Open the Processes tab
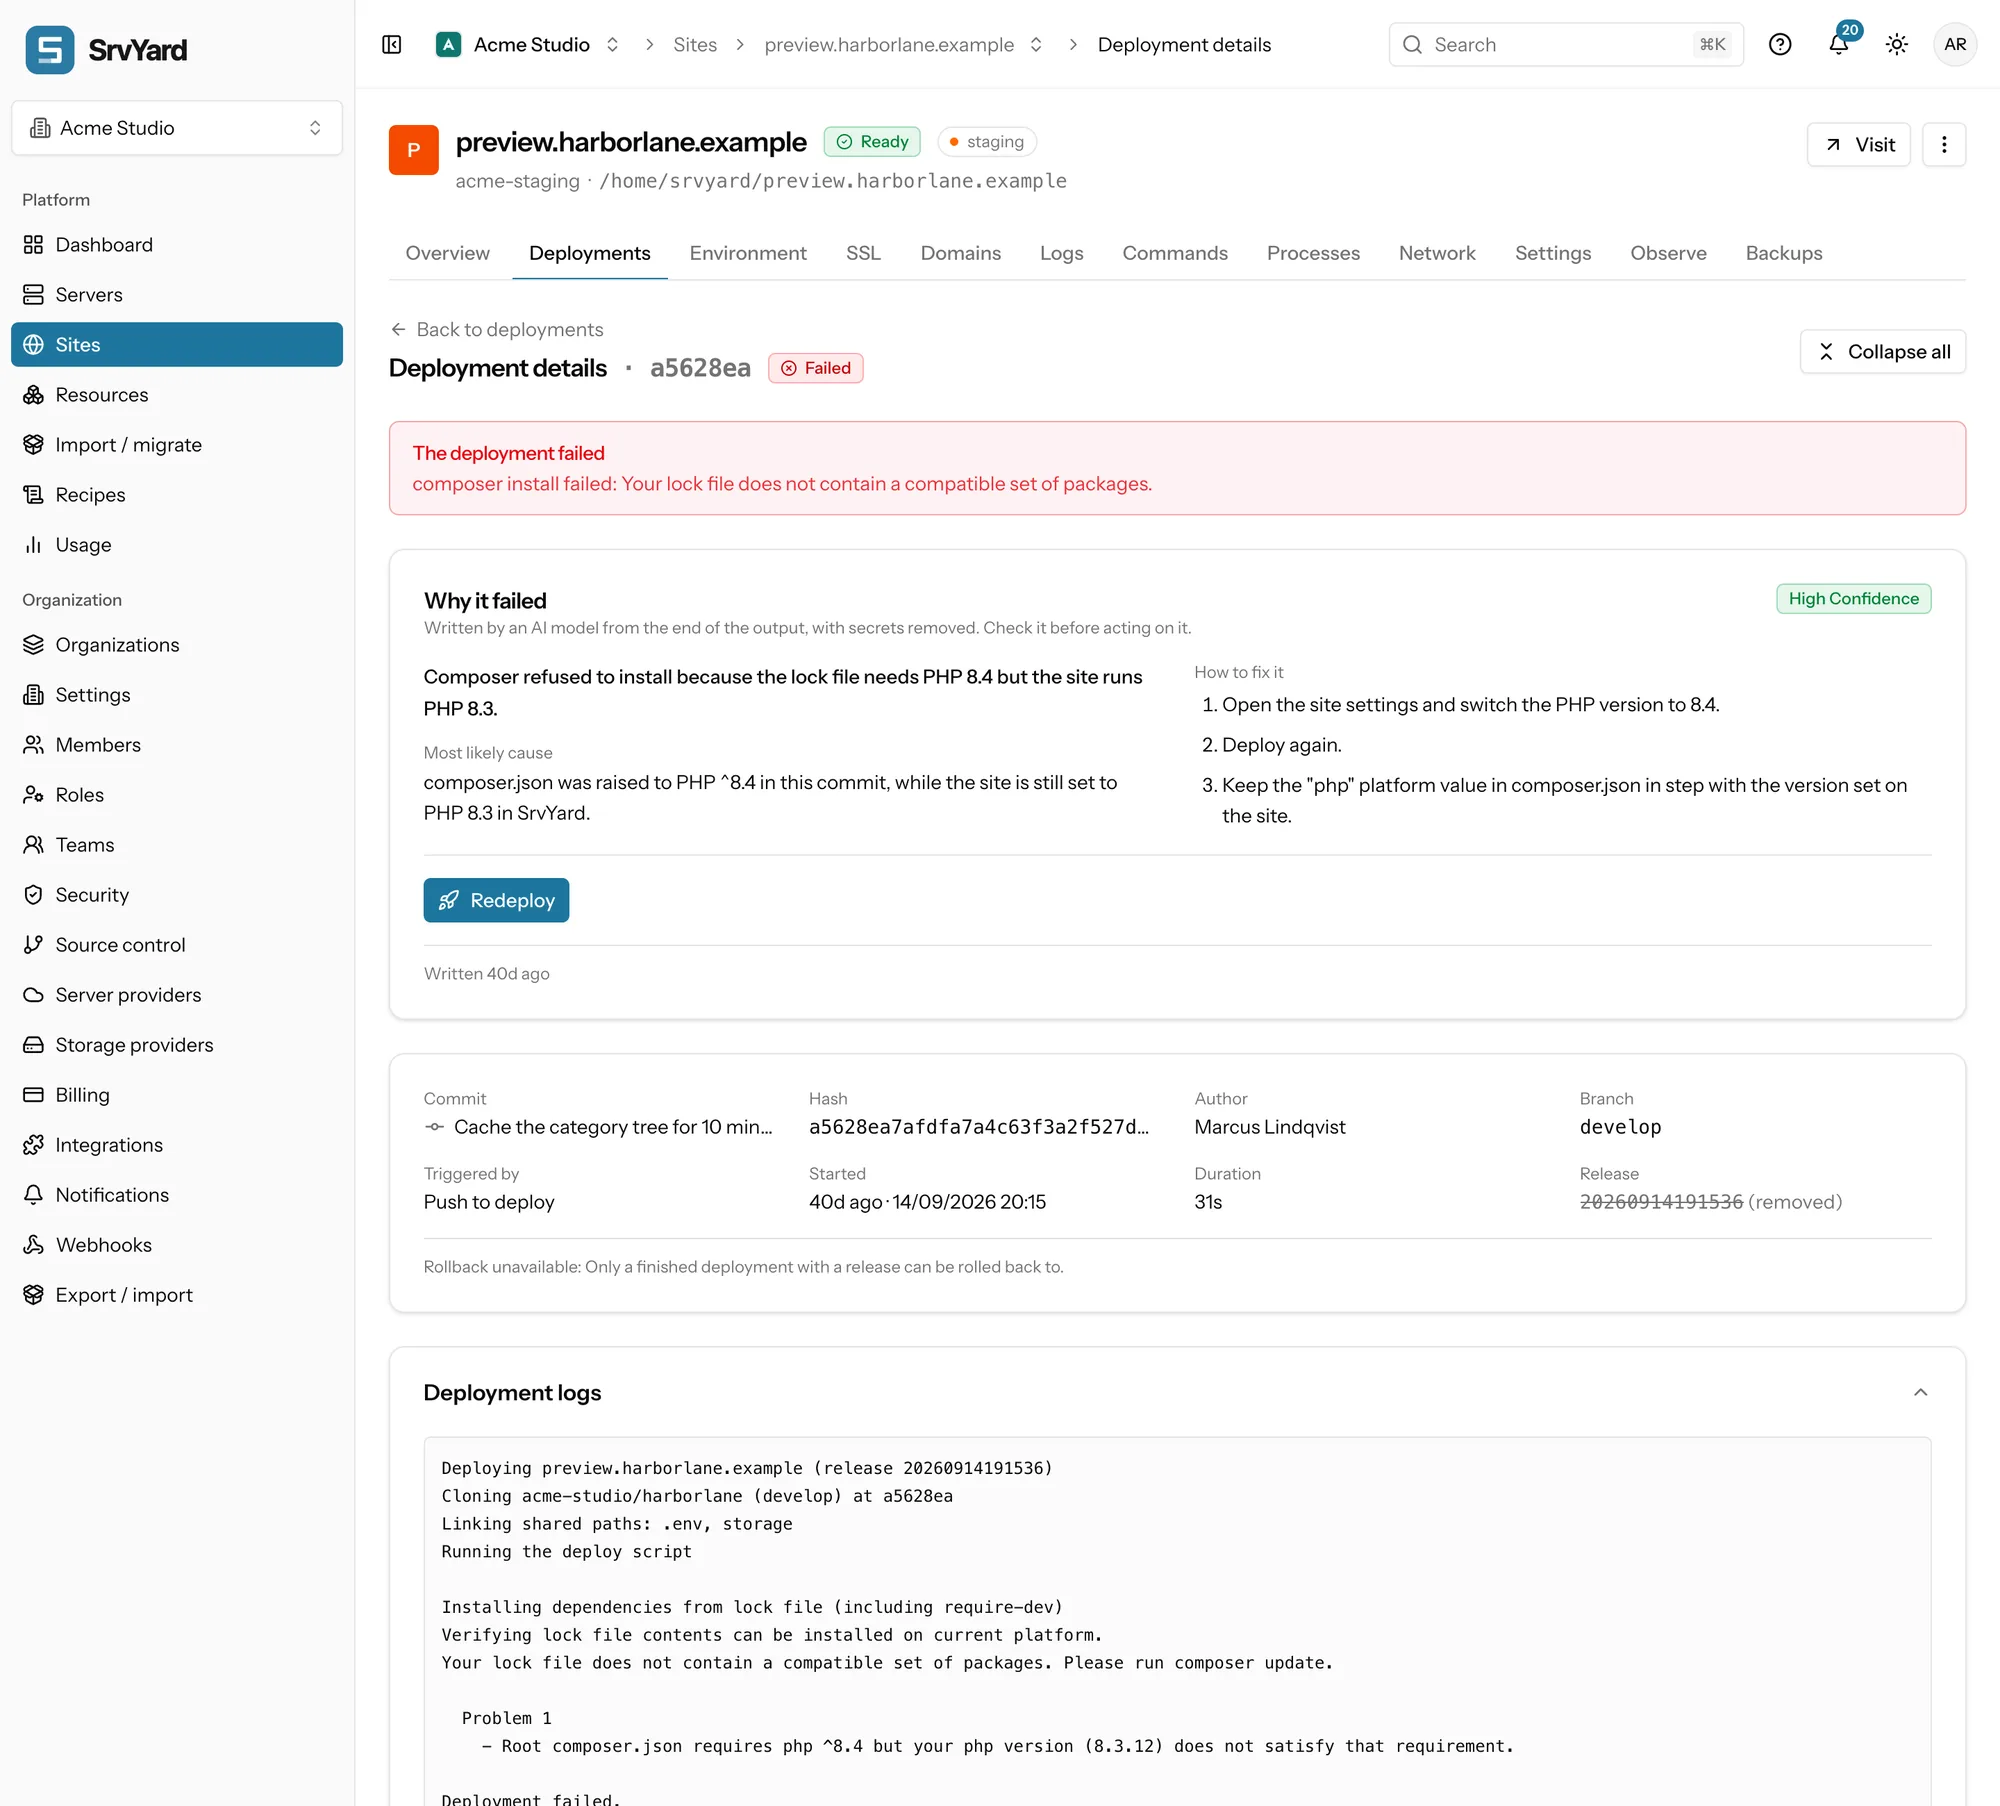 (1313, 253)
